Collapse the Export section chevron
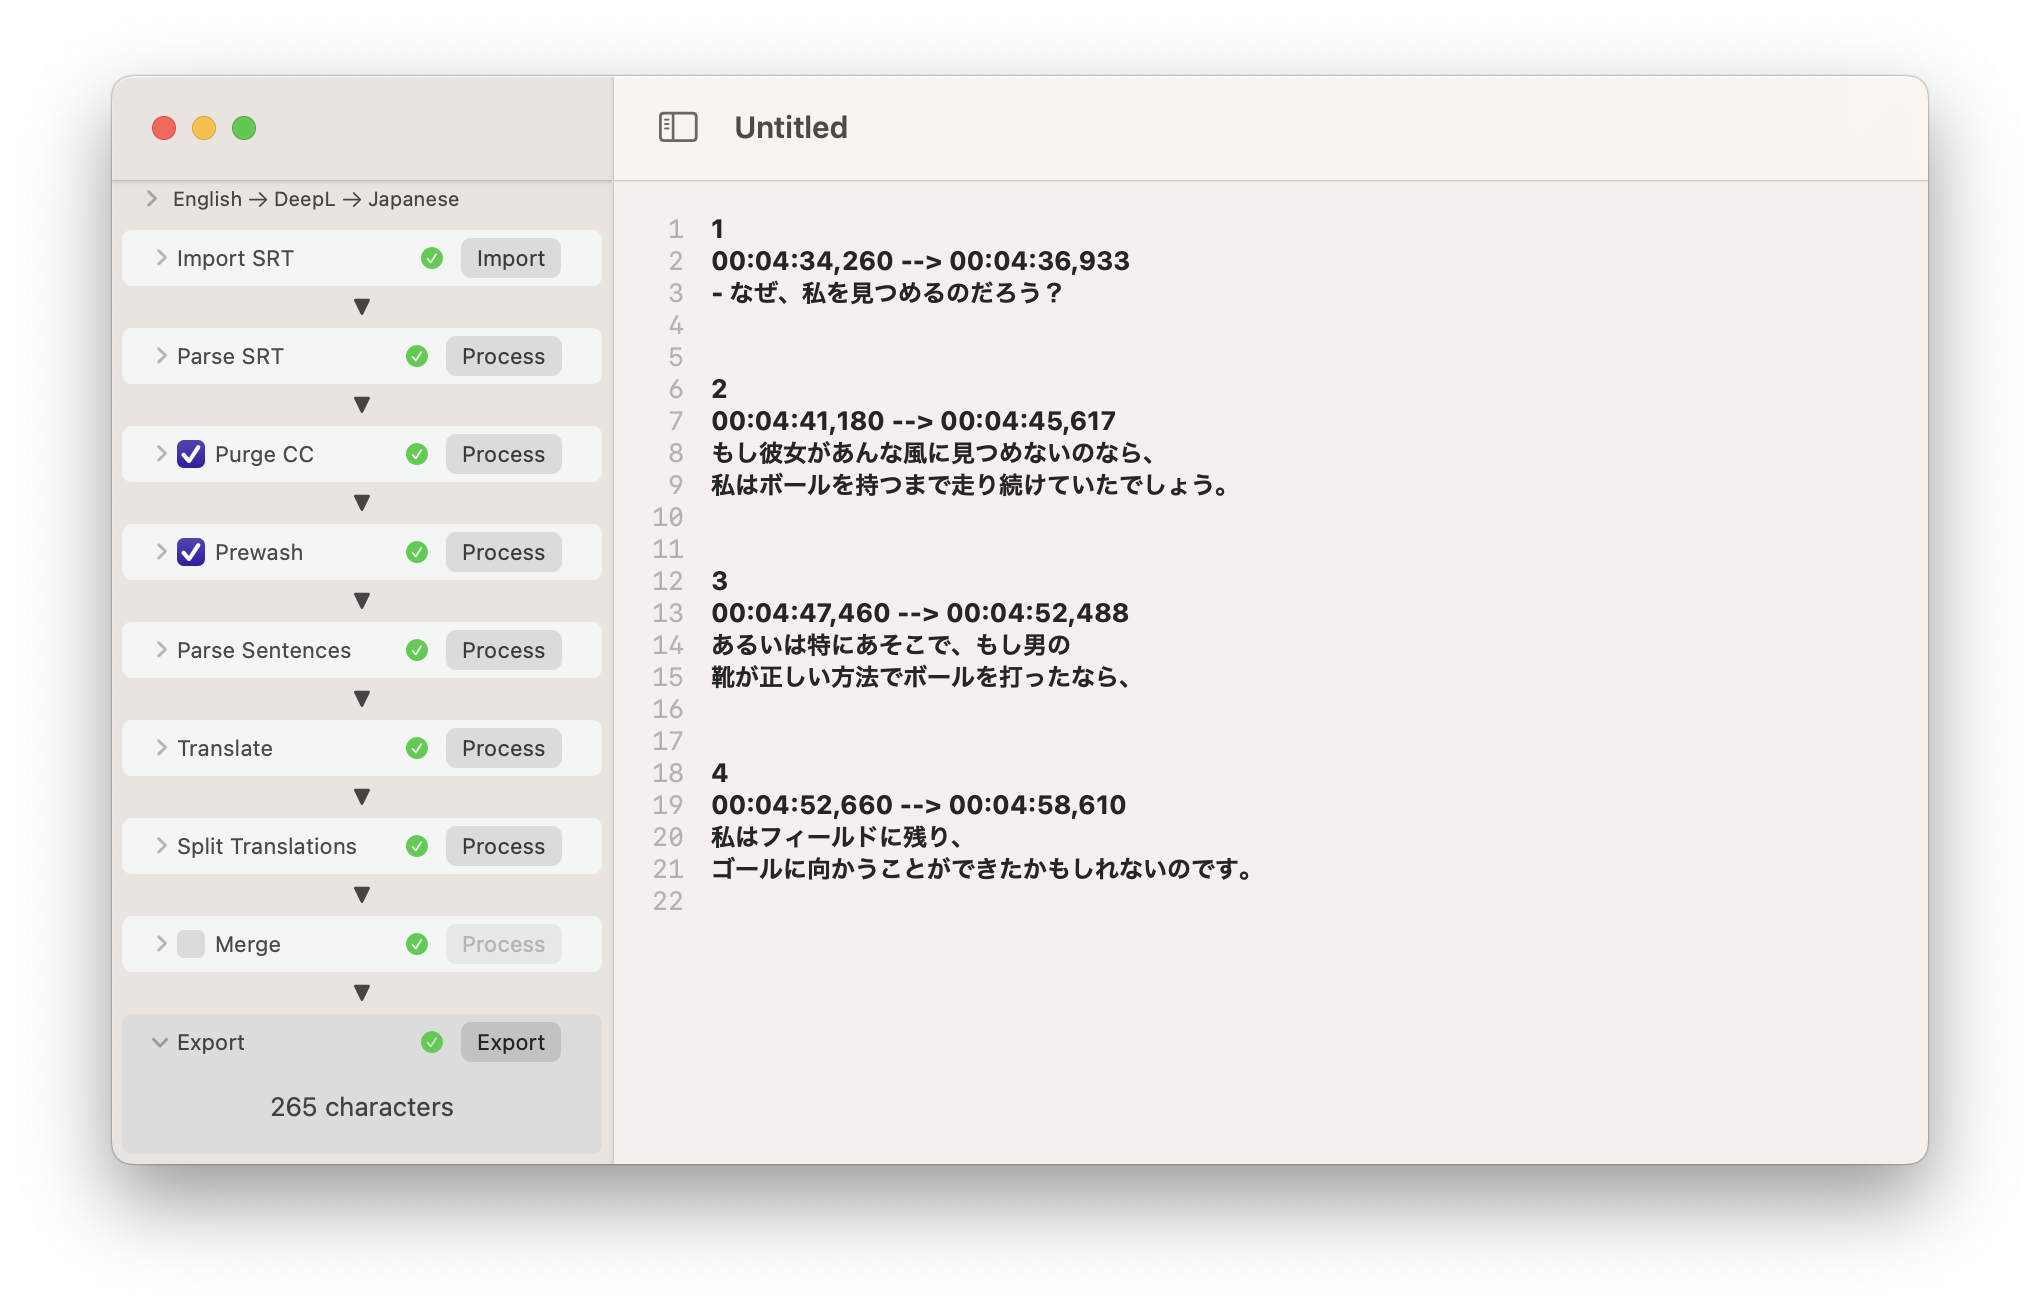This screenshot has height=1312, width=2040. click(x=160, y=1042)
